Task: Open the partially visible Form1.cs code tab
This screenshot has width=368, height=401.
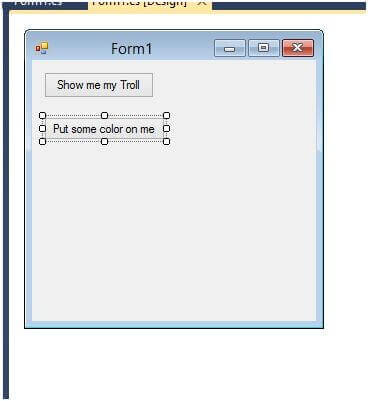Action: coord(38,3)
